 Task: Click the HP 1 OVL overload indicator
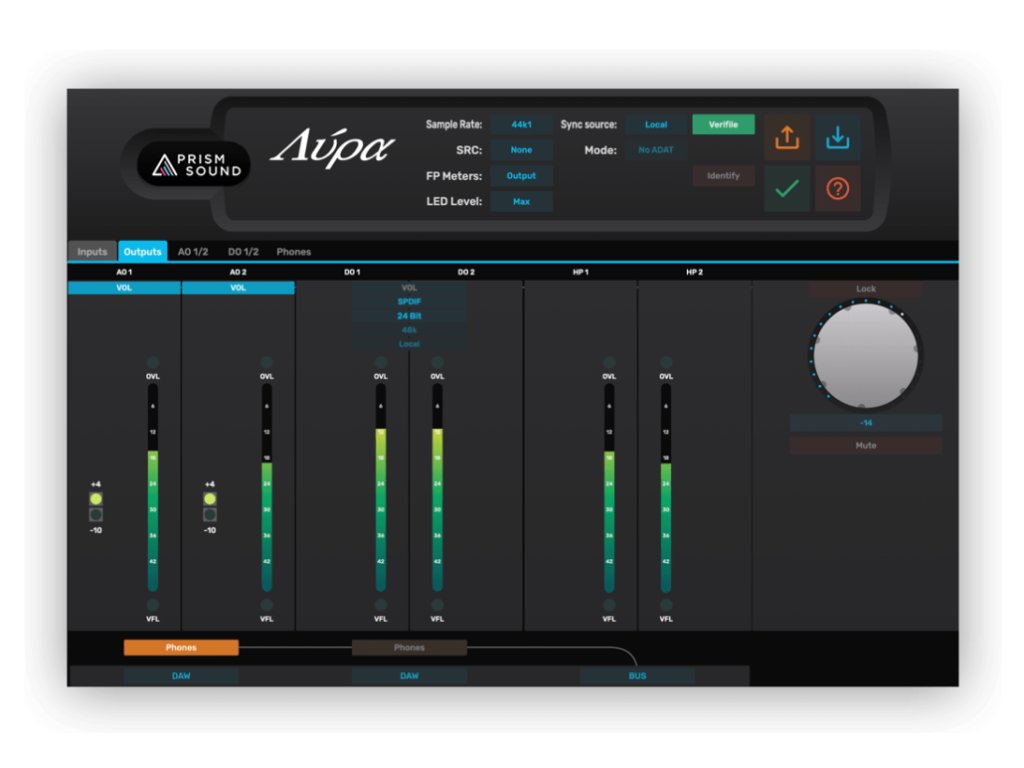click(609, 362)
